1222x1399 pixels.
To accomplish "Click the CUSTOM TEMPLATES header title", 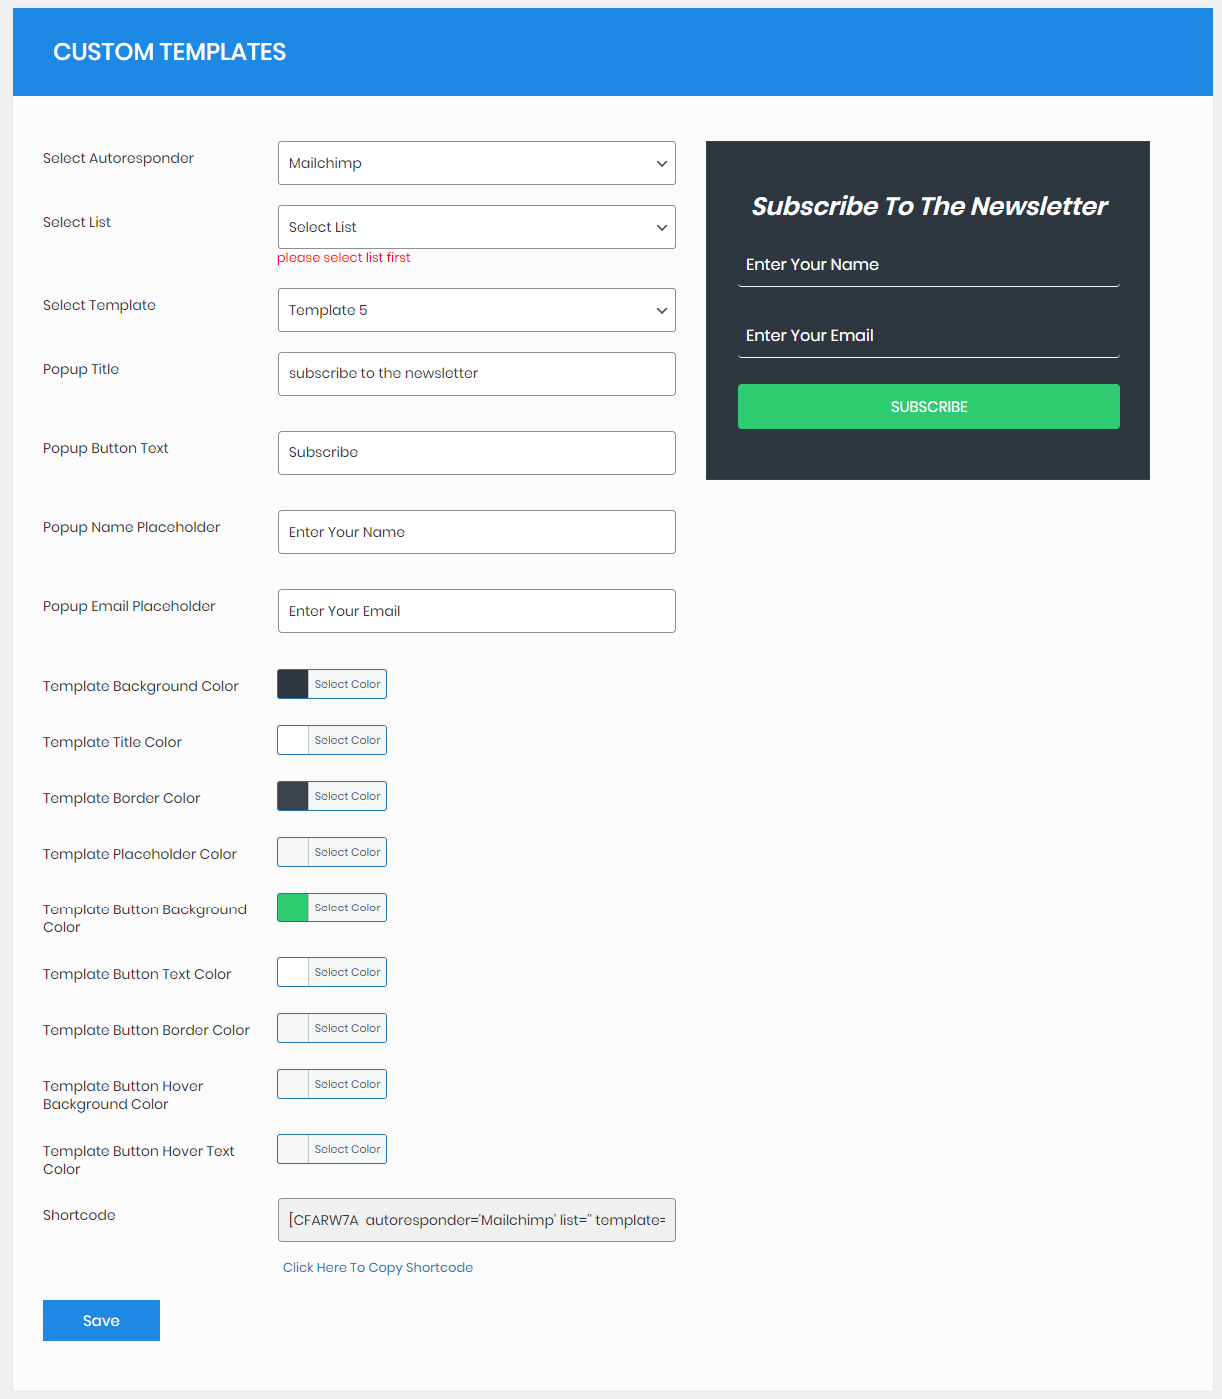I will click(170, 52).
